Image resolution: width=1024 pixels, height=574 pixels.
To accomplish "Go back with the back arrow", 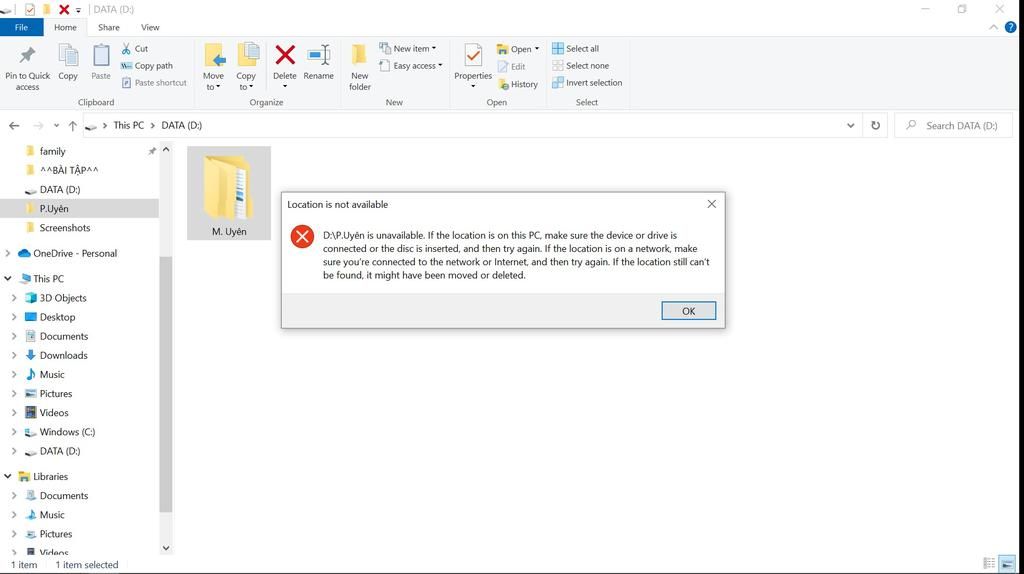I will 14,125.
